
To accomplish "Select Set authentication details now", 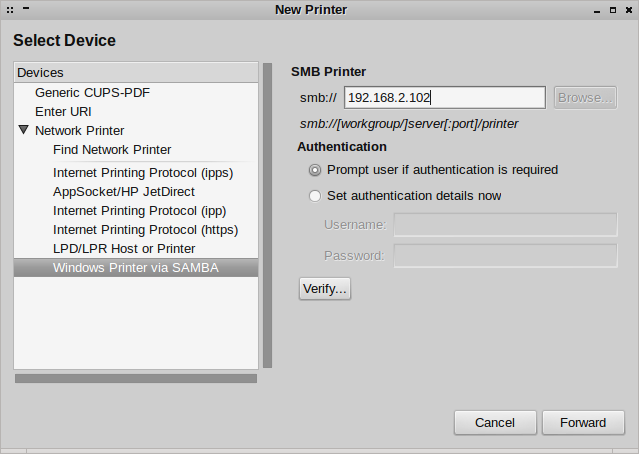I will click(316, 196).
